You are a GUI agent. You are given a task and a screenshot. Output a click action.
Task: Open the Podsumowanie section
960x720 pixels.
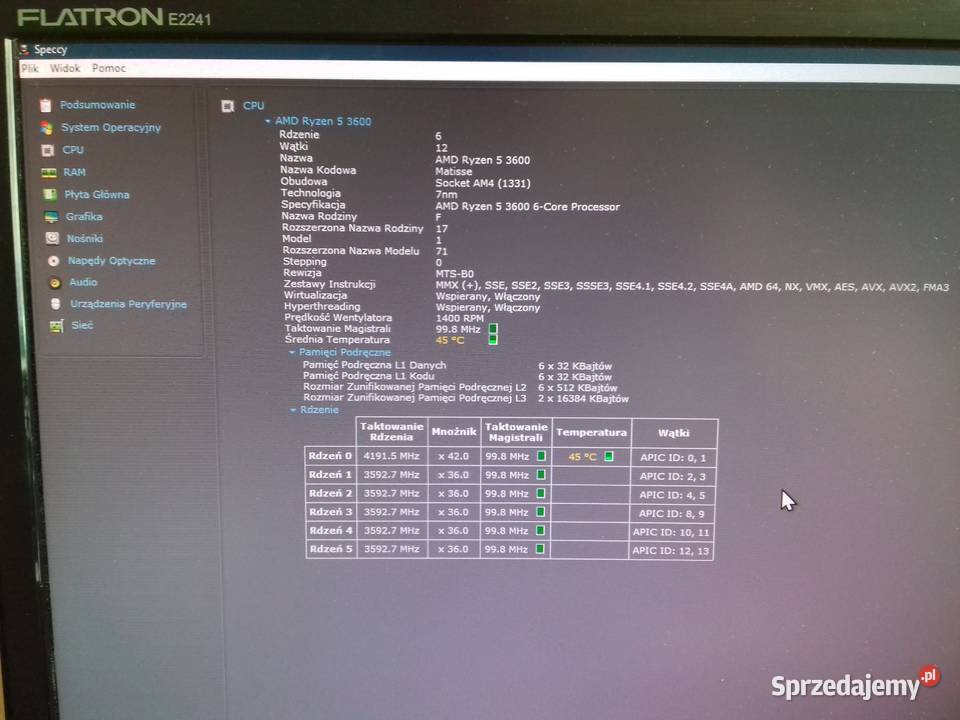tap(97, 105)
